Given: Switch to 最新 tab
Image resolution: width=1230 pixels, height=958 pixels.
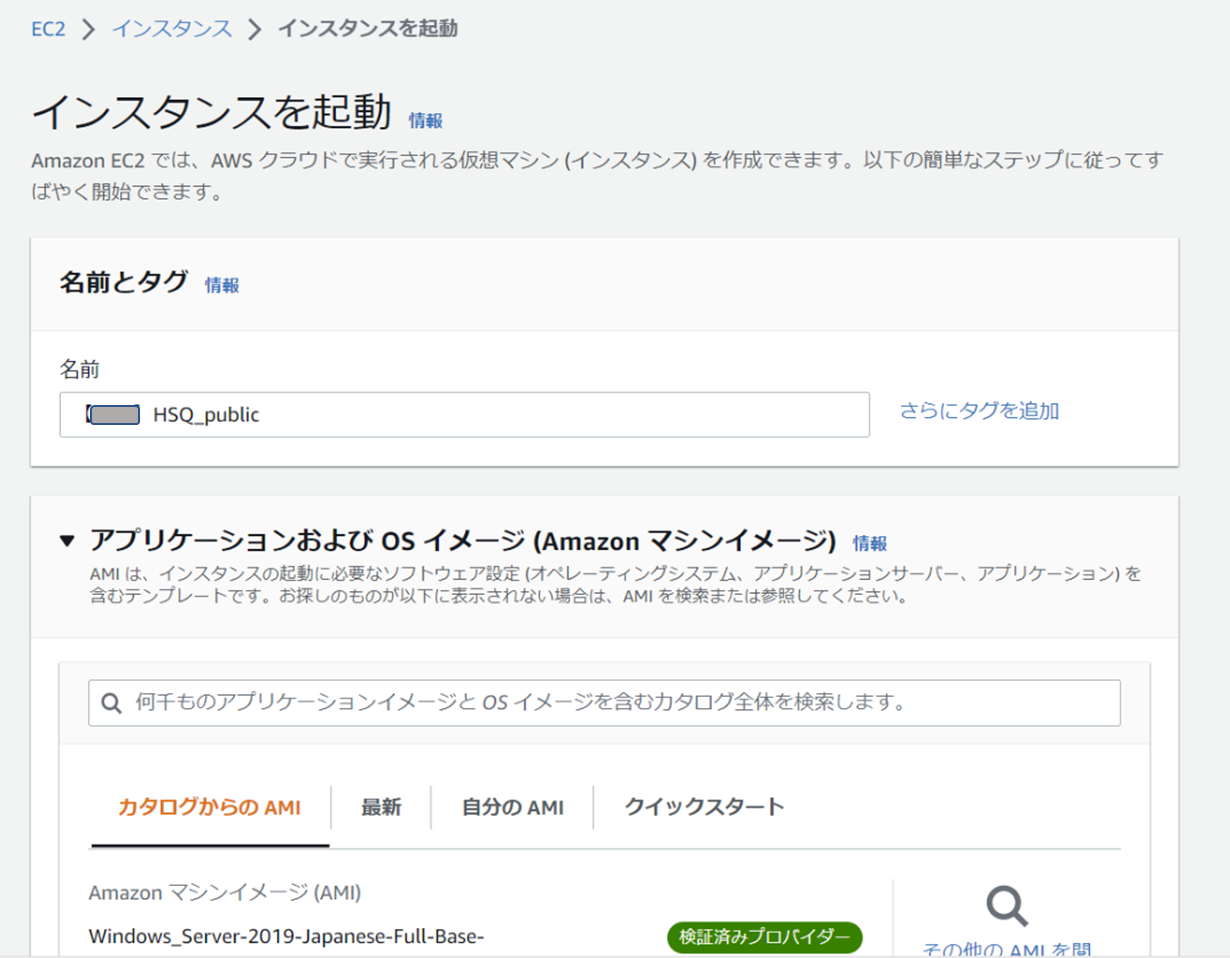Looking at the screenshot, I should (x=381, y=808).
